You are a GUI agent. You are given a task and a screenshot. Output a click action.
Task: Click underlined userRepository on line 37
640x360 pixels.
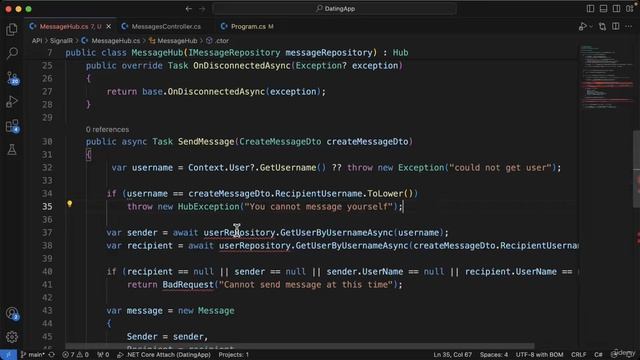coord(239,233)
